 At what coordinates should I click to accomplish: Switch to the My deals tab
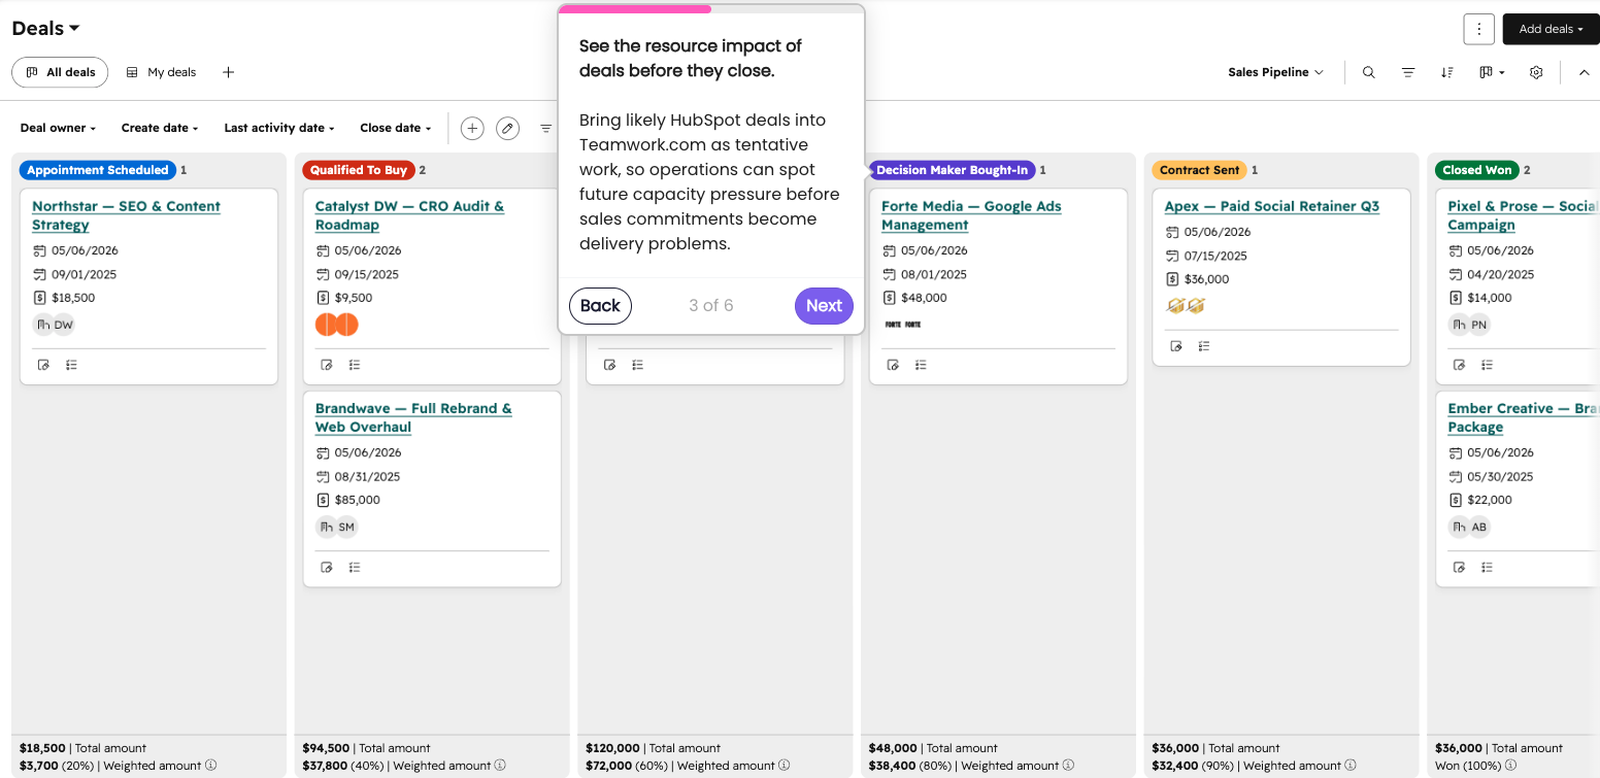coord(161,72)
